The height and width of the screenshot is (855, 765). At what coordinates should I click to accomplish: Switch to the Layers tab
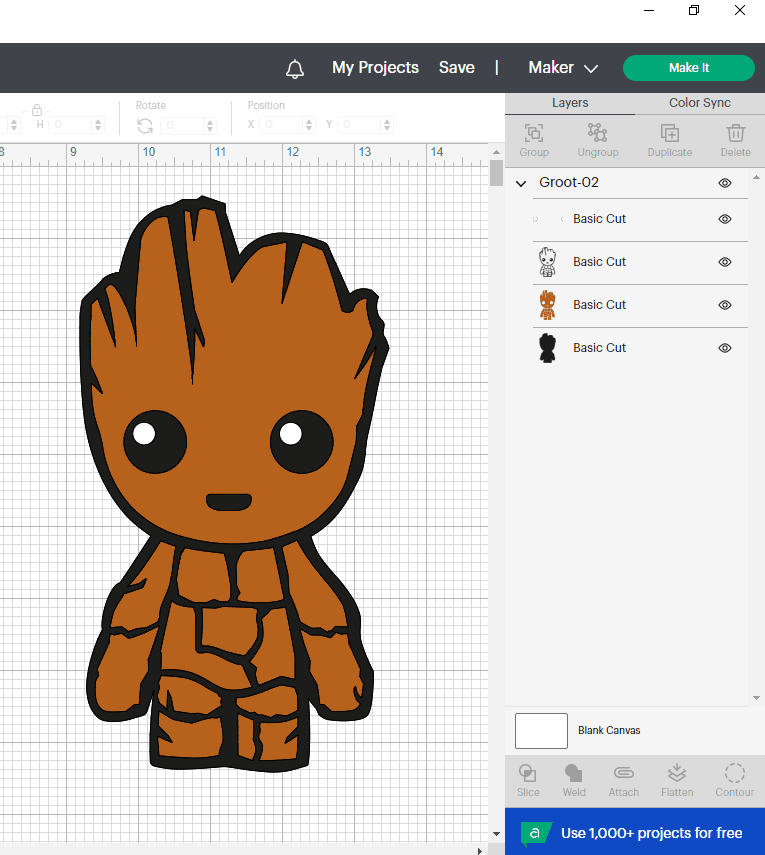(x=570, y=103)
